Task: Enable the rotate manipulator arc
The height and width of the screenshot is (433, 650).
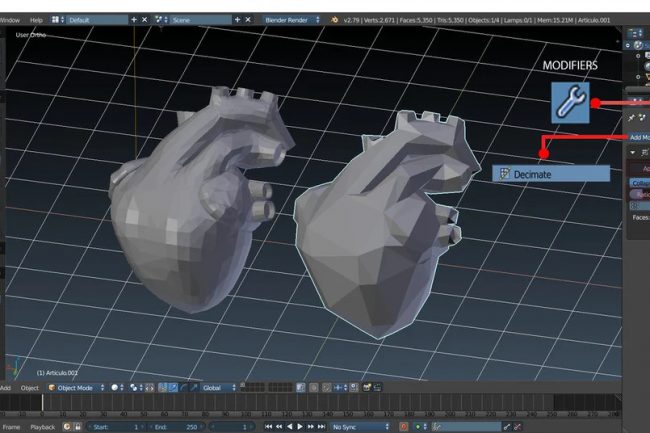Action: [x=183, y=388]
